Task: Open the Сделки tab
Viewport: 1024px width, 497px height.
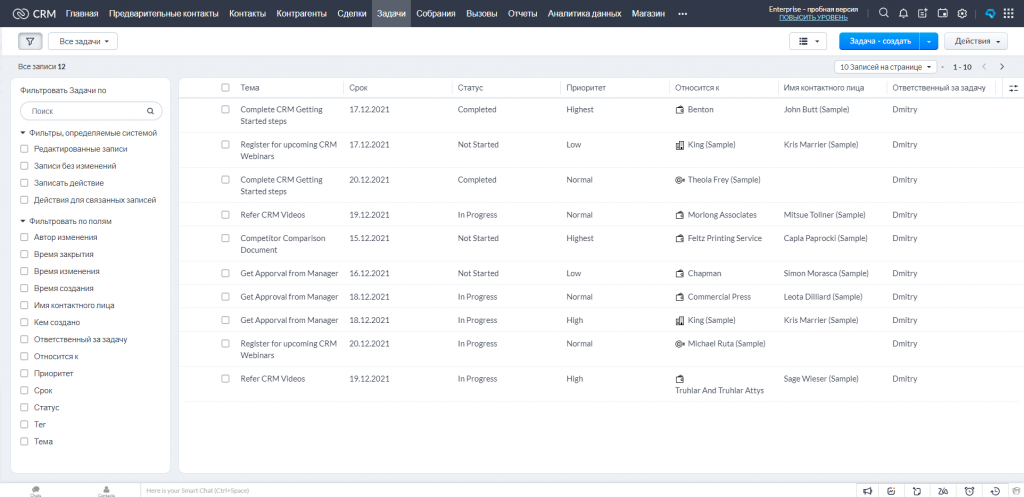Action: click(352, 14)
